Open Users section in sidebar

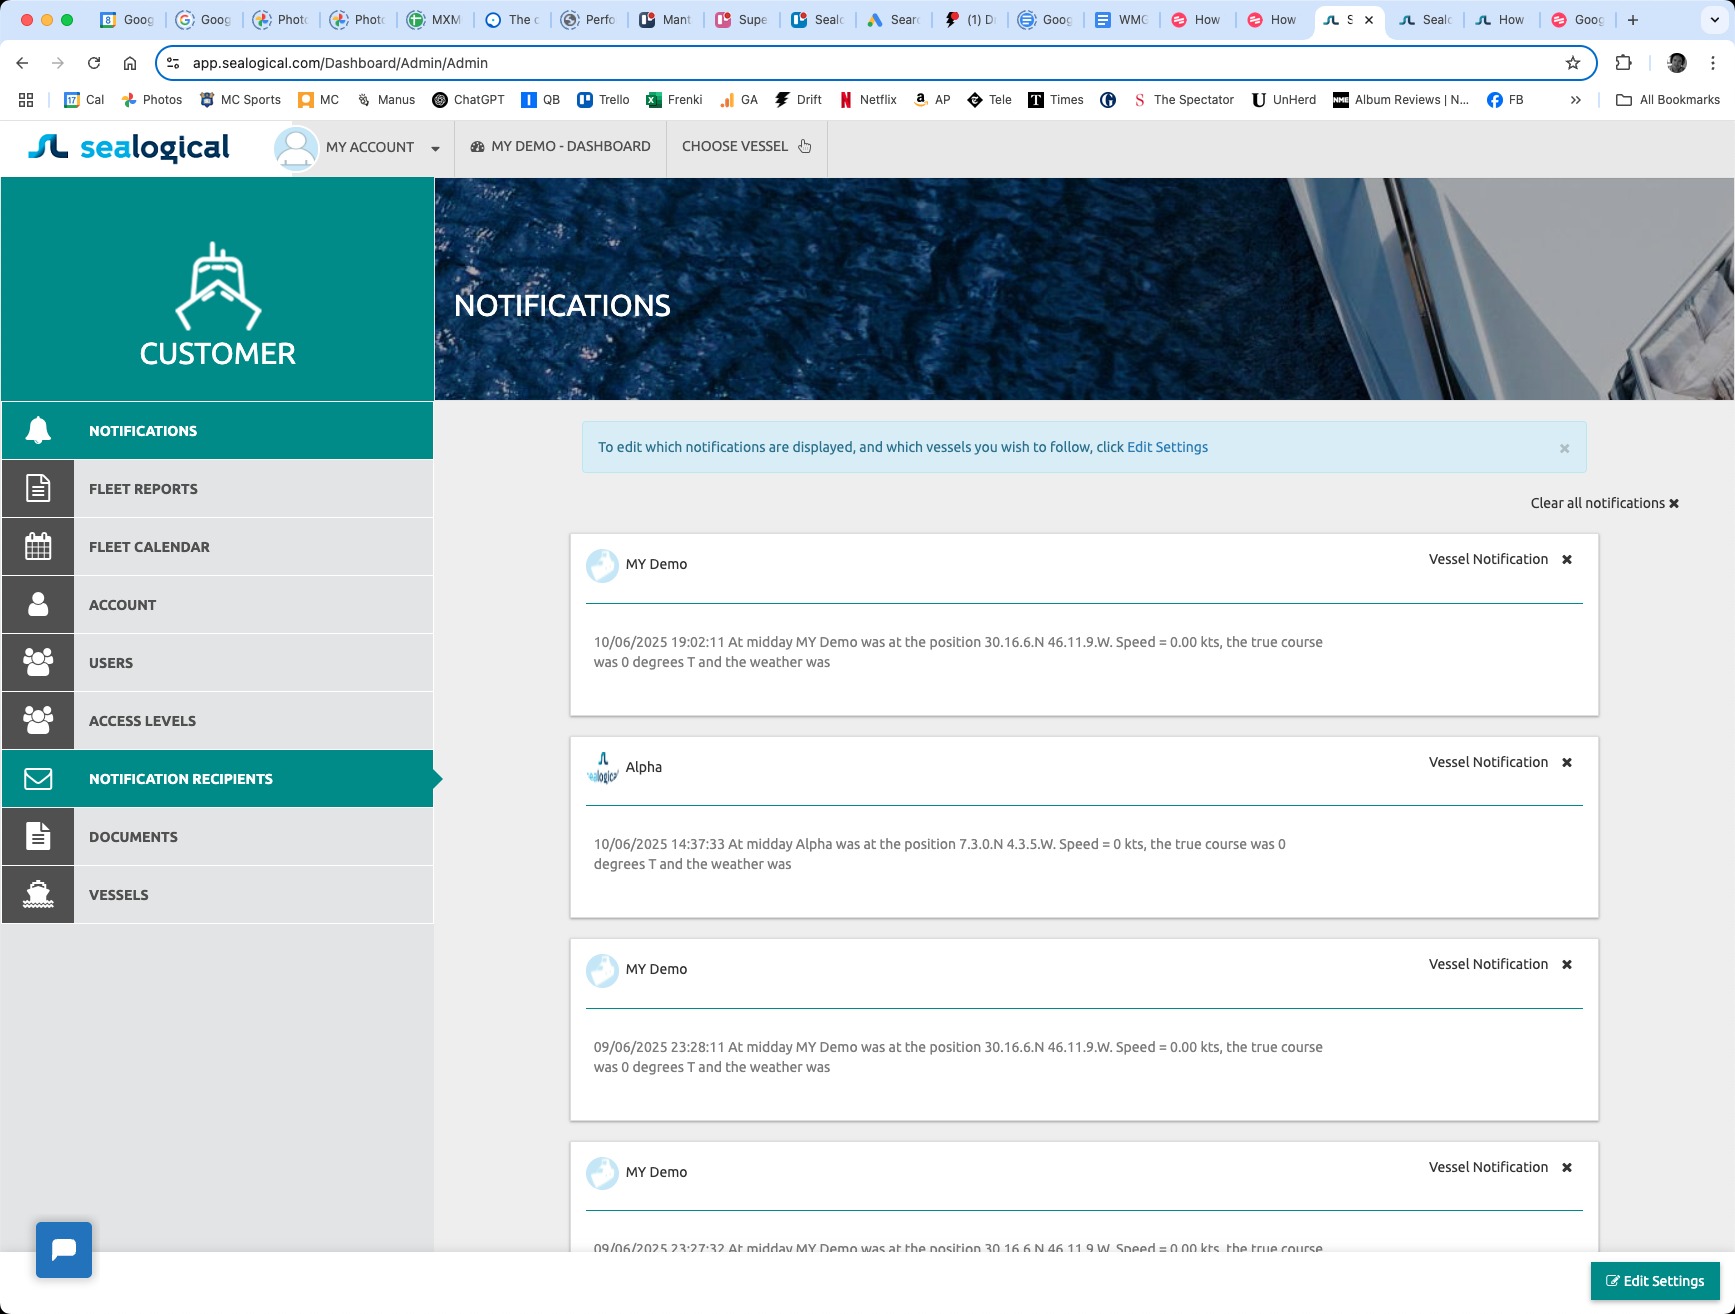(x=218, y=663)
